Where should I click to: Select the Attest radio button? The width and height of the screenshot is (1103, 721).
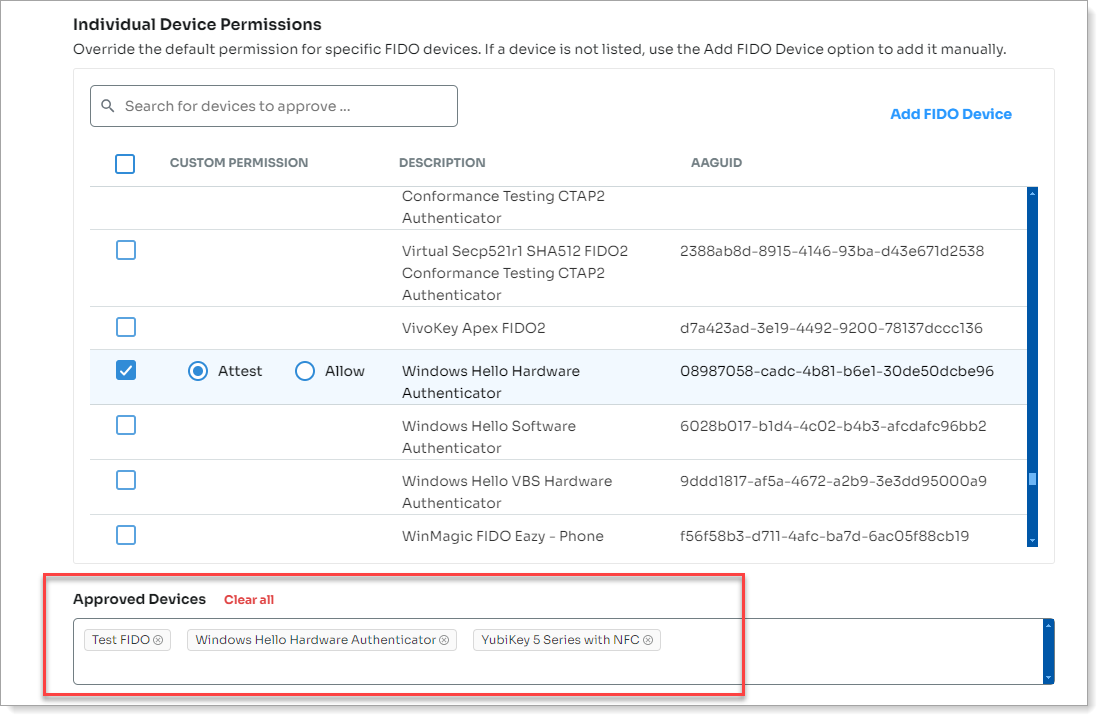(x=198, y=371)
